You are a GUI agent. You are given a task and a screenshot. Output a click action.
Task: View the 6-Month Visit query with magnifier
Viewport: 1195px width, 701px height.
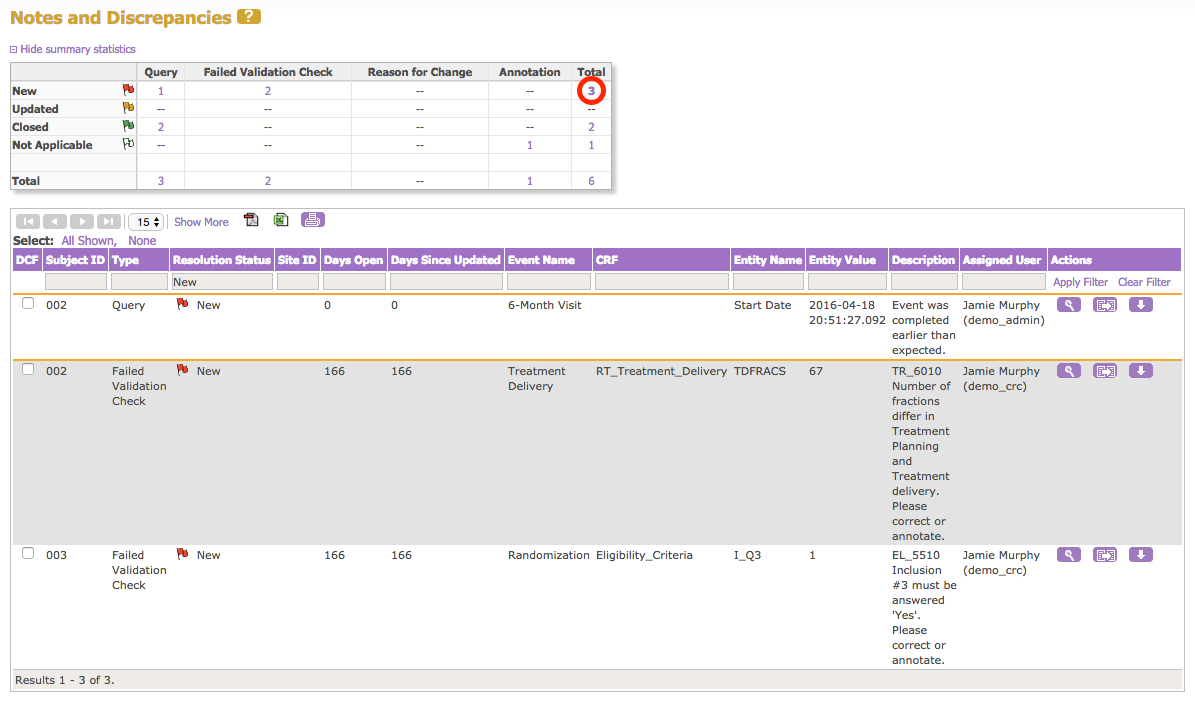point(1068,305)
